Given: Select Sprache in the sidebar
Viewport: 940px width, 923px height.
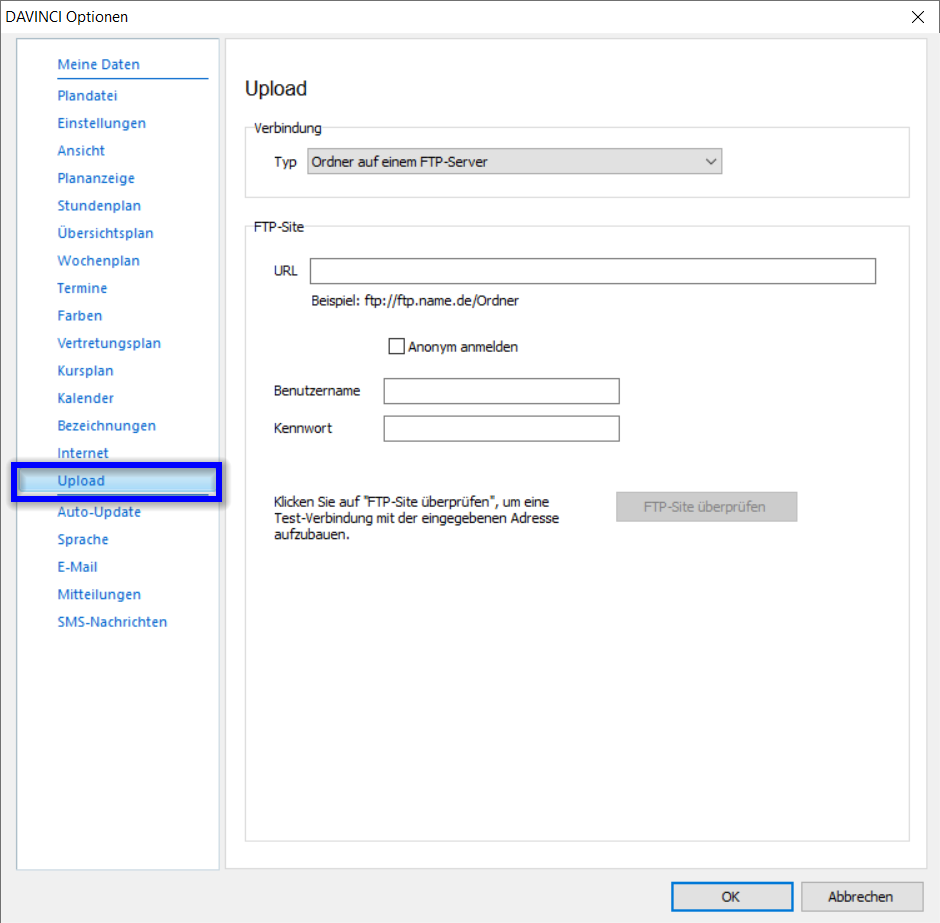Looking at the screenshot, I should (83, 539).
